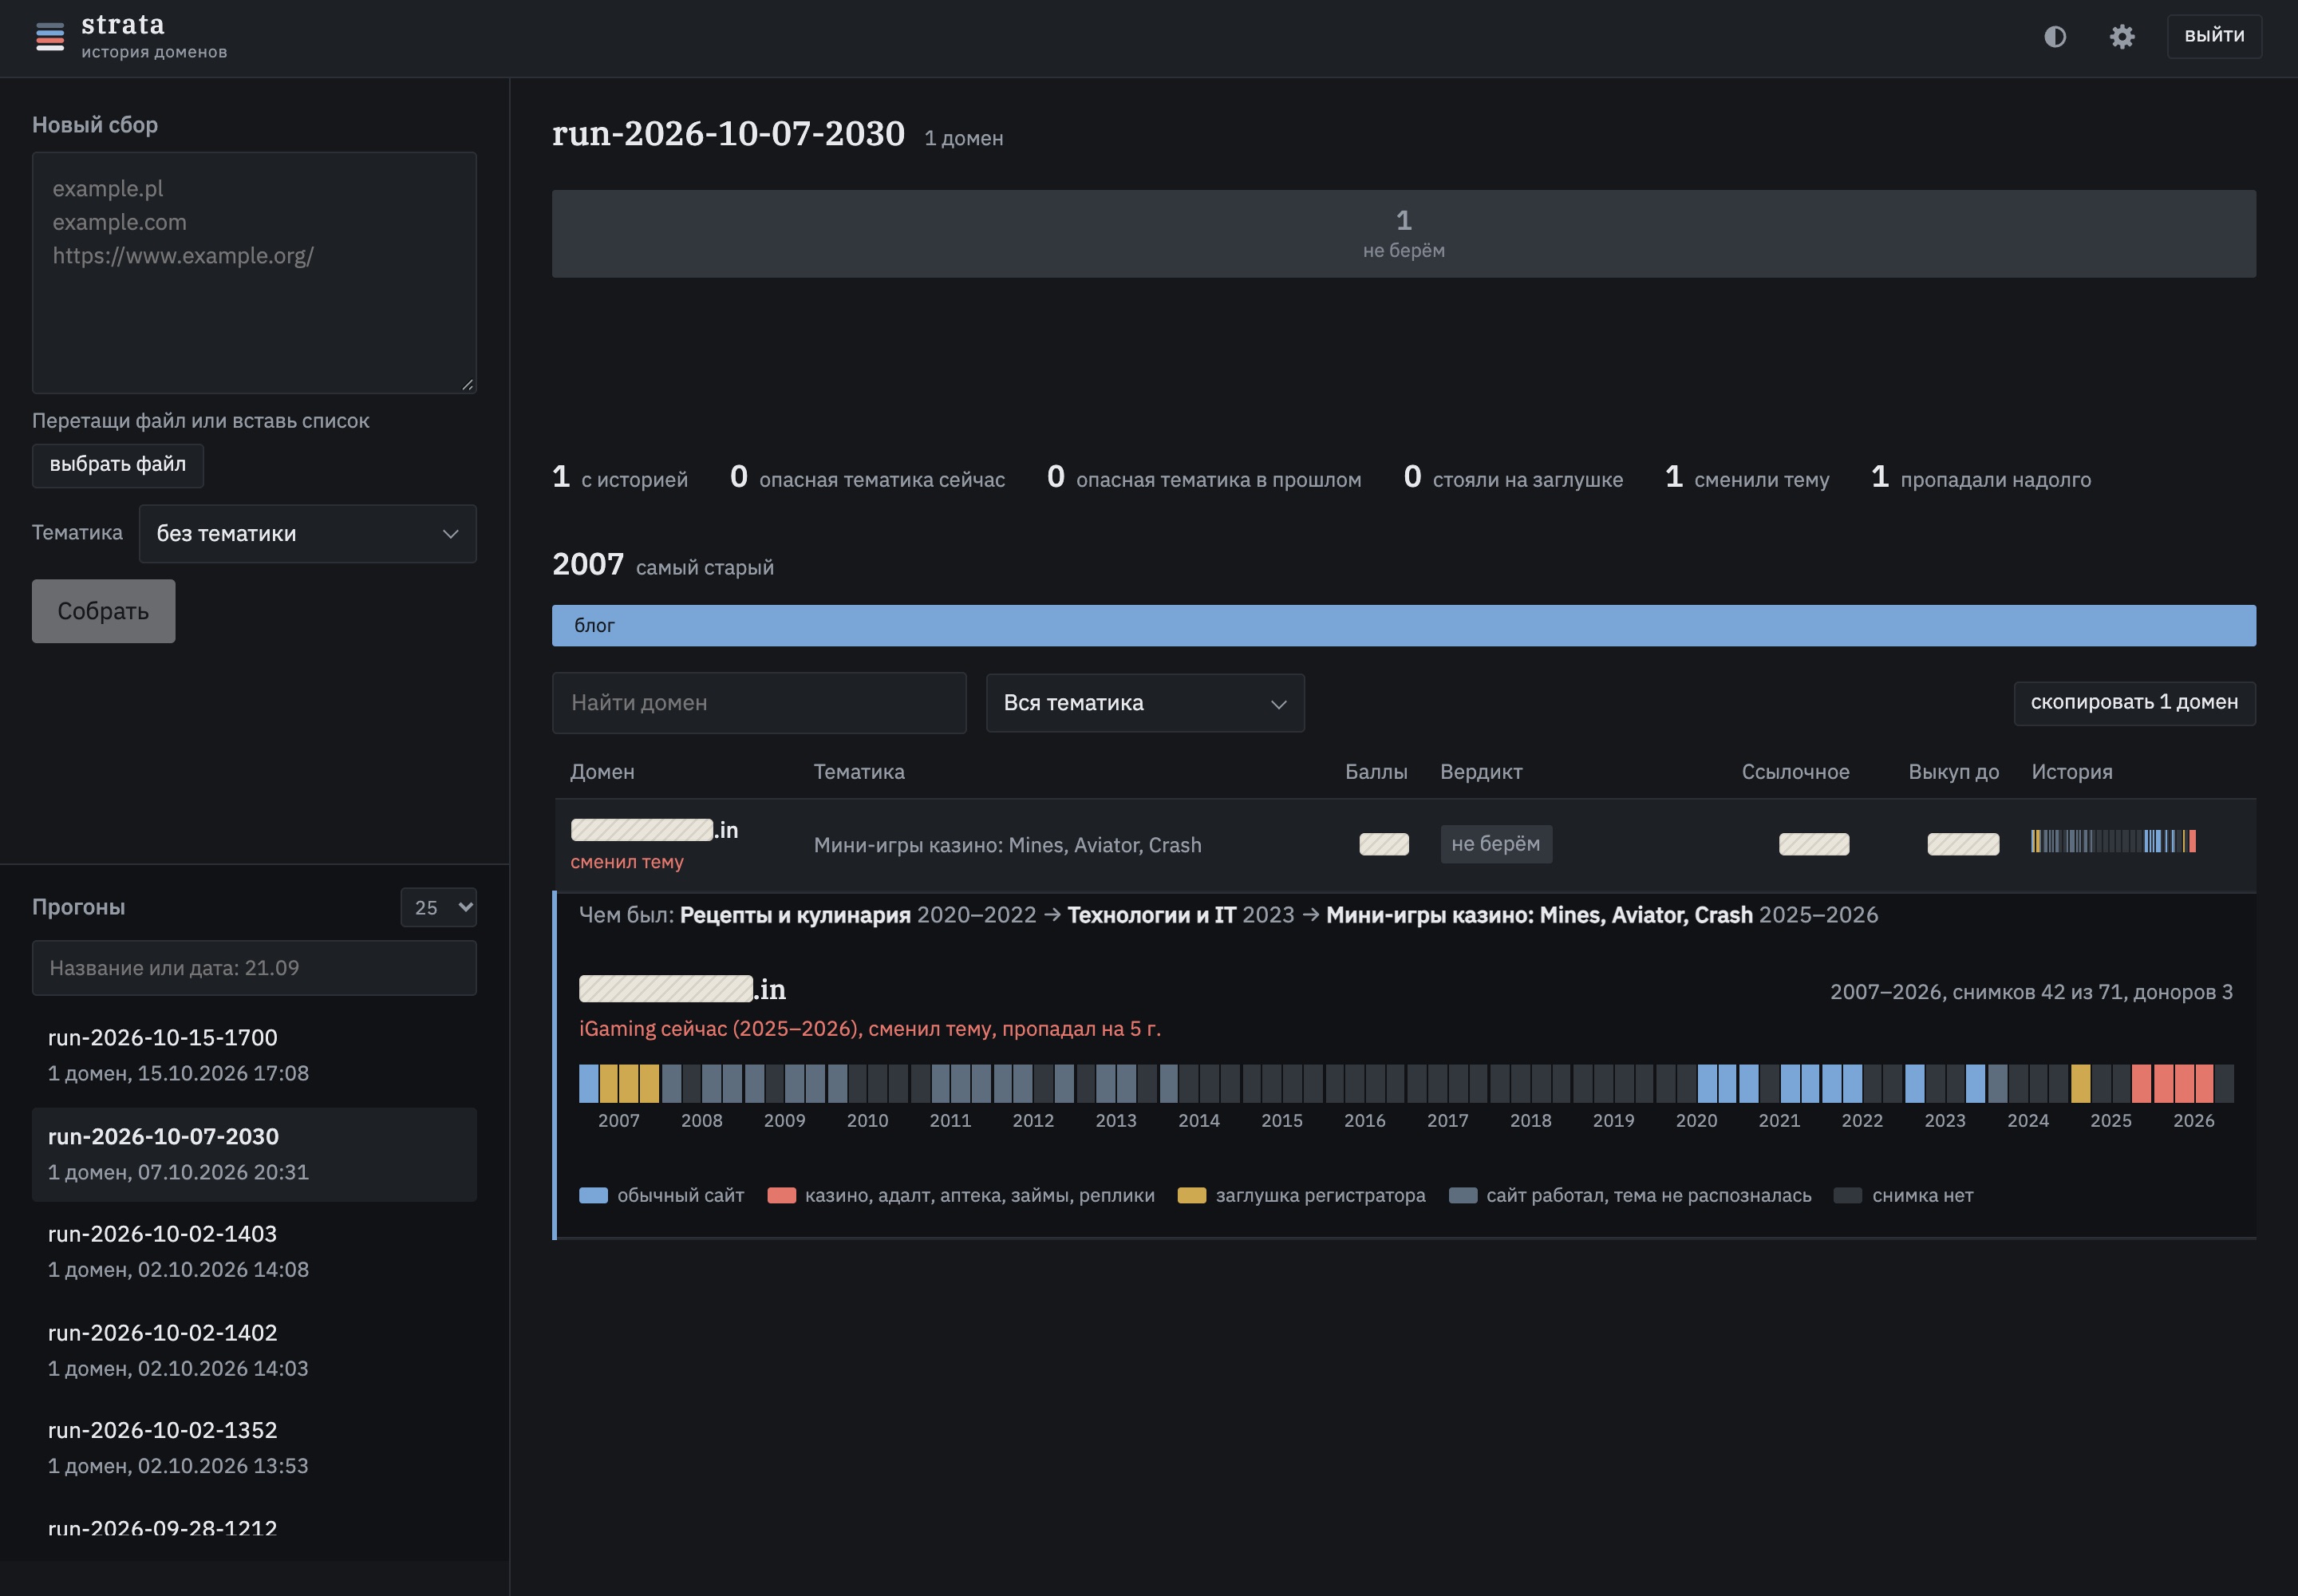Click the ВЫЙТИ logout button
Image resolution: width=2298 pixels, height=1596 pixels.
pos(2214,36)
